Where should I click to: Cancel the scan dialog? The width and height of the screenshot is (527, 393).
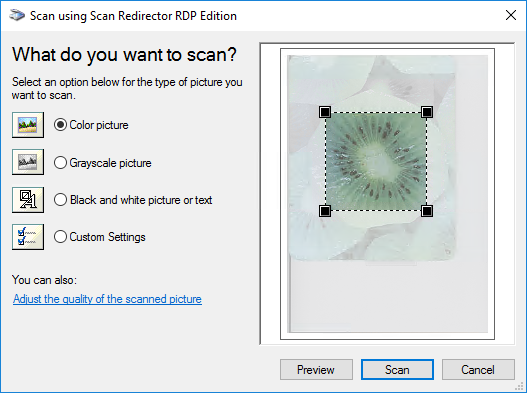(478, 370)
